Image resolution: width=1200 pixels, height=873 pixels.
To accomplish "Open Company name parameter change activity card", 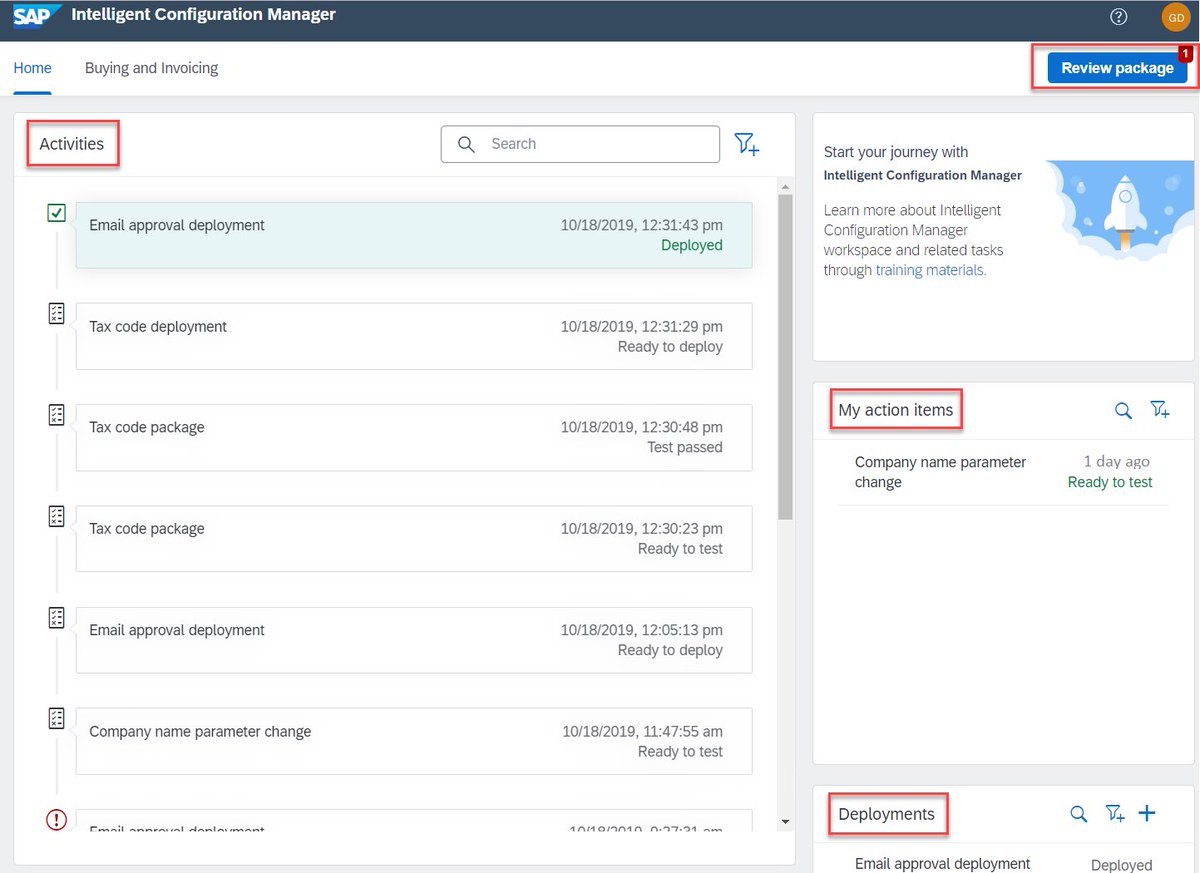I will (414, 741).
